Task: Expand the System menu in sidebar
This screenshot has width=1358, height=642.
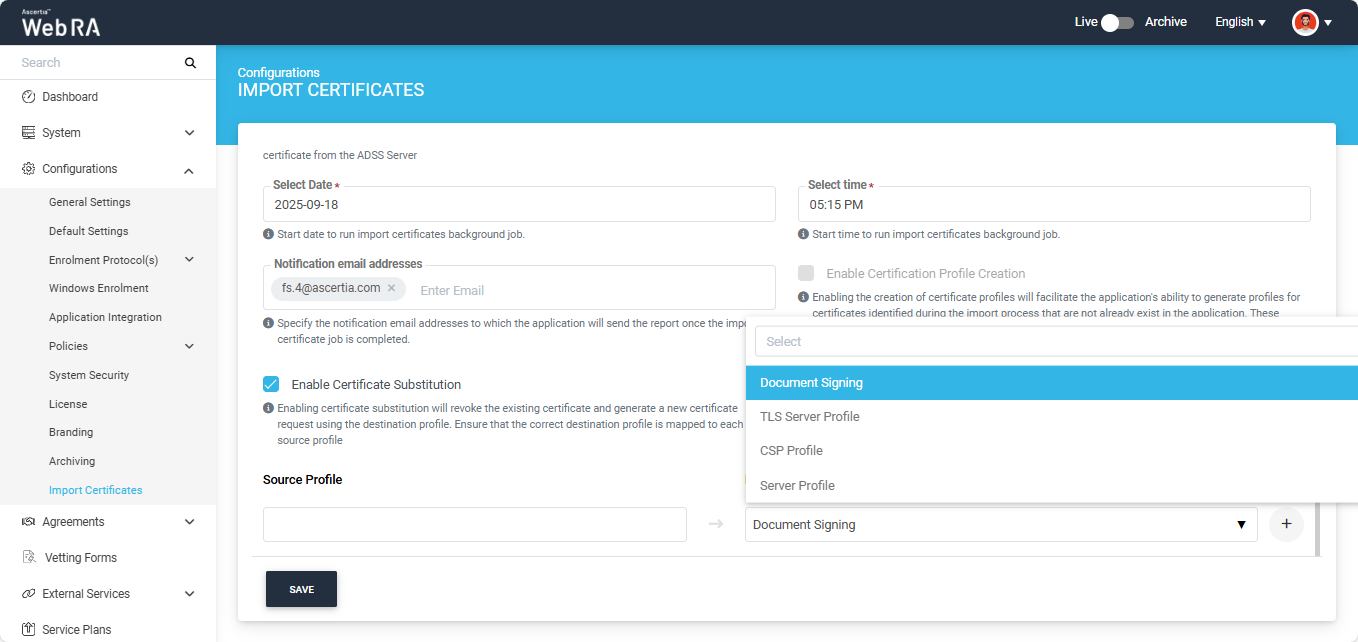Action: click(x=189, y=133)
